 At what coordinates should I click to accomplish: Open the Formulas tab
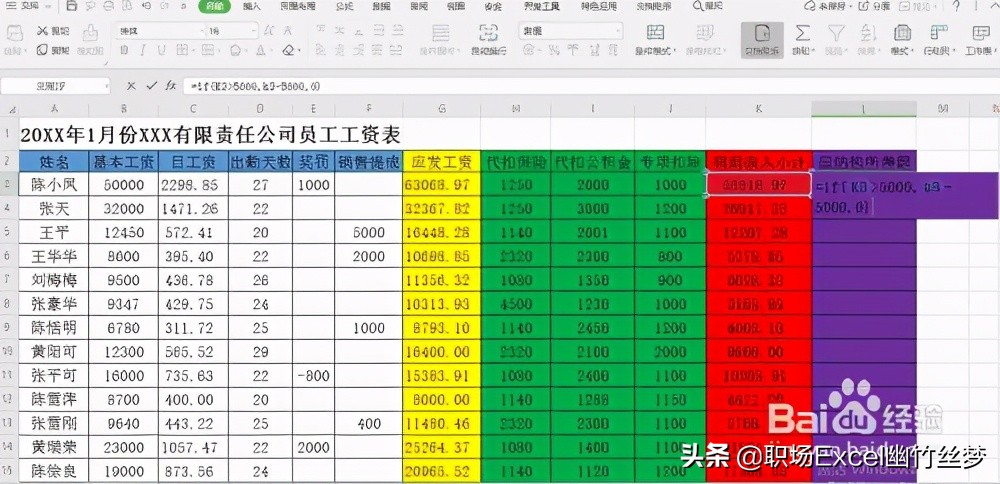(344, 6)
